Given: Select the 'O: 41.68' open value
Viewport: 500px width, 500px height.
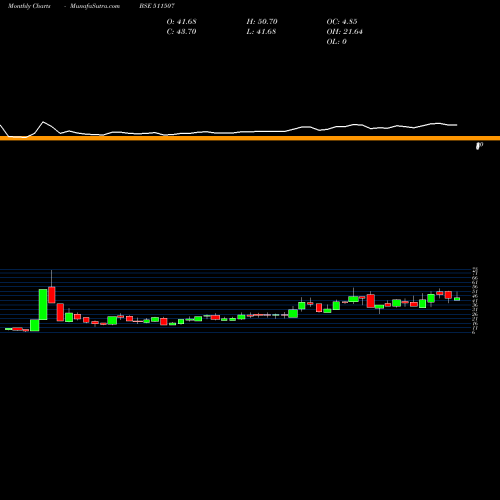Looking at the screenshot, I should (x=181, y=22).
